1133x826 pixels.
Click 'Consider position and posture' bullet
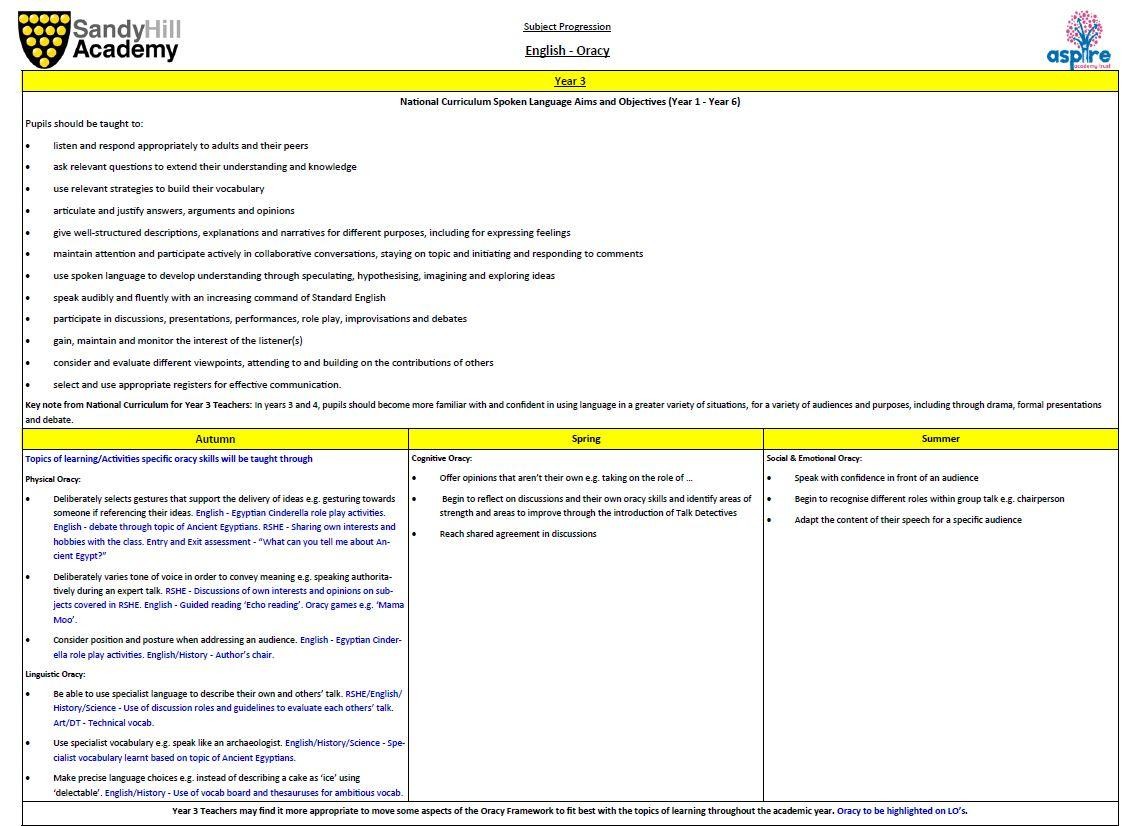click(x=227, y=647)
